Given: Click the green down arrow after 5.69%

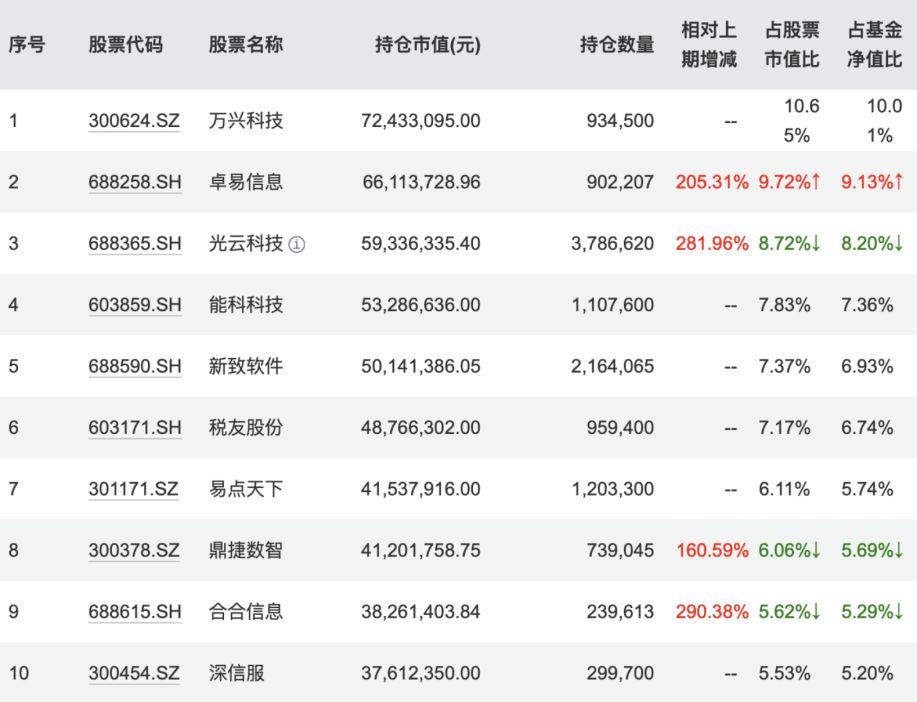Looking at the screenshot, I should point(898,549).
